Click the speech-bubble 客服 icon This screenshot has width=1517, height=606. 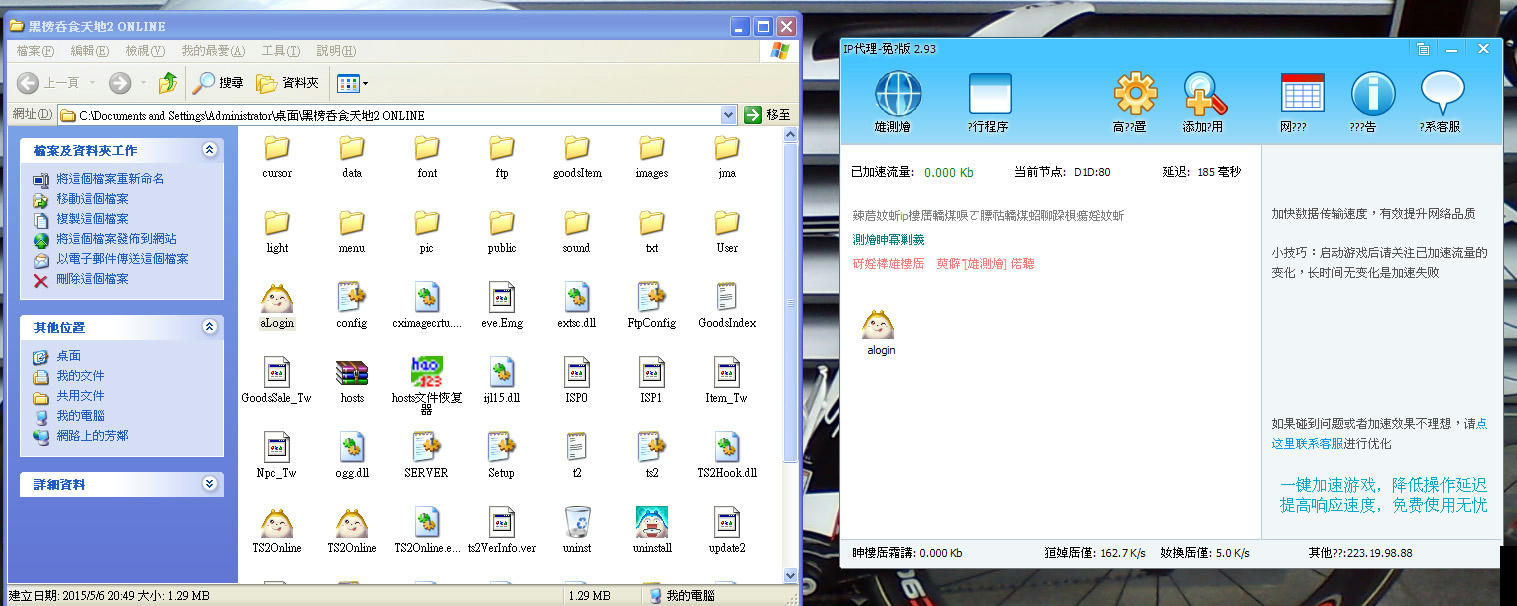[1442, 94]
